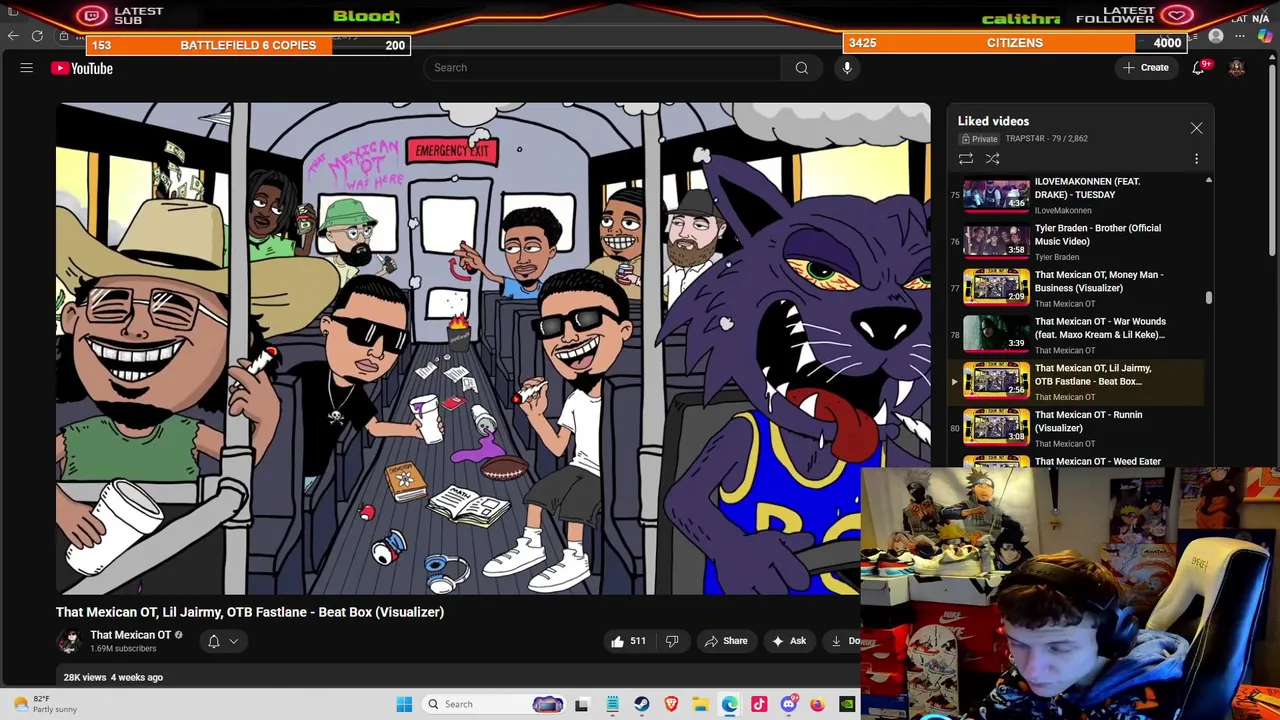
Task: Switch to Microsoft Edge on taskbar
Action: (x=730, y=704)
